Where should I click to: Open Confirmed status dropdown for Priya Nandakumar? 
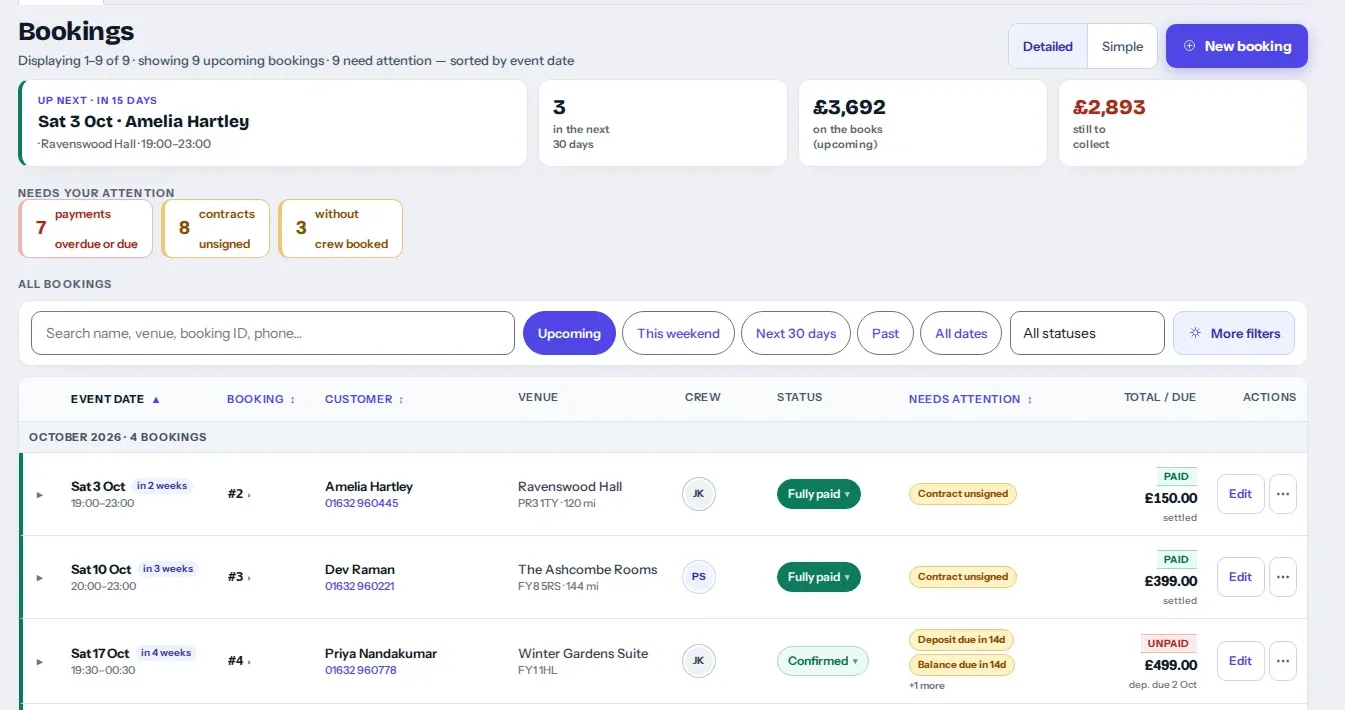click(822, 661)
